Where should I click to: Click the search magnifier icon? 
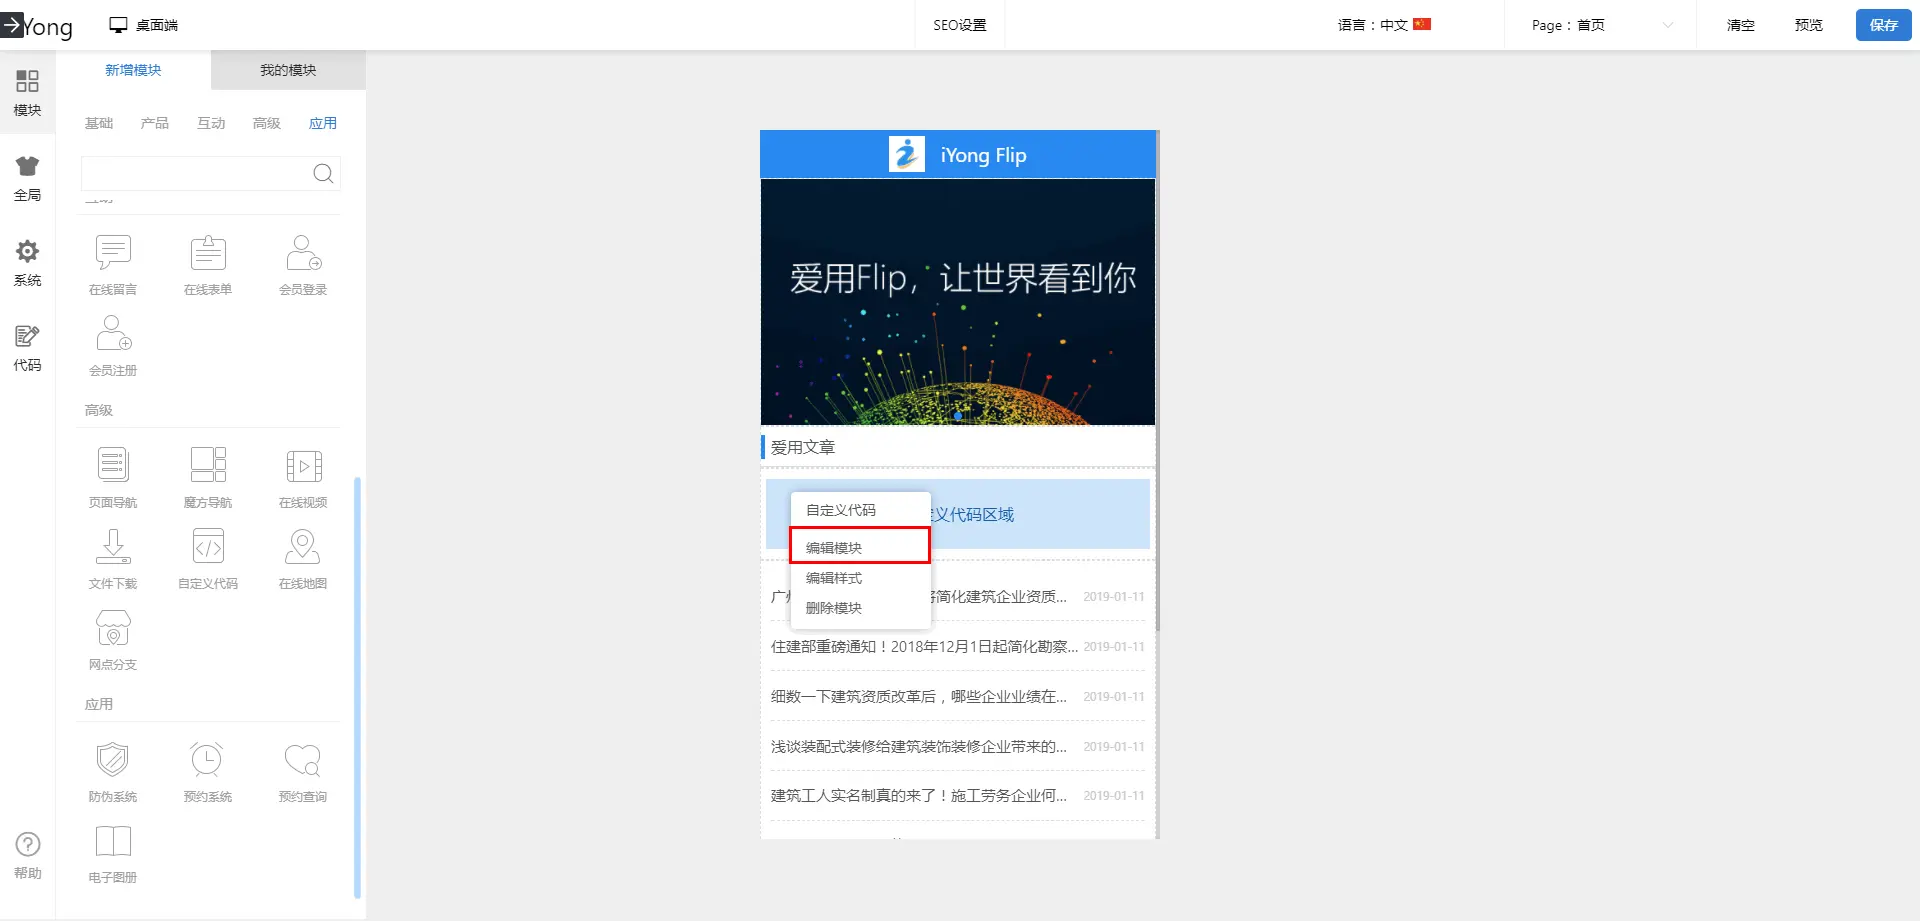point(323,174)
